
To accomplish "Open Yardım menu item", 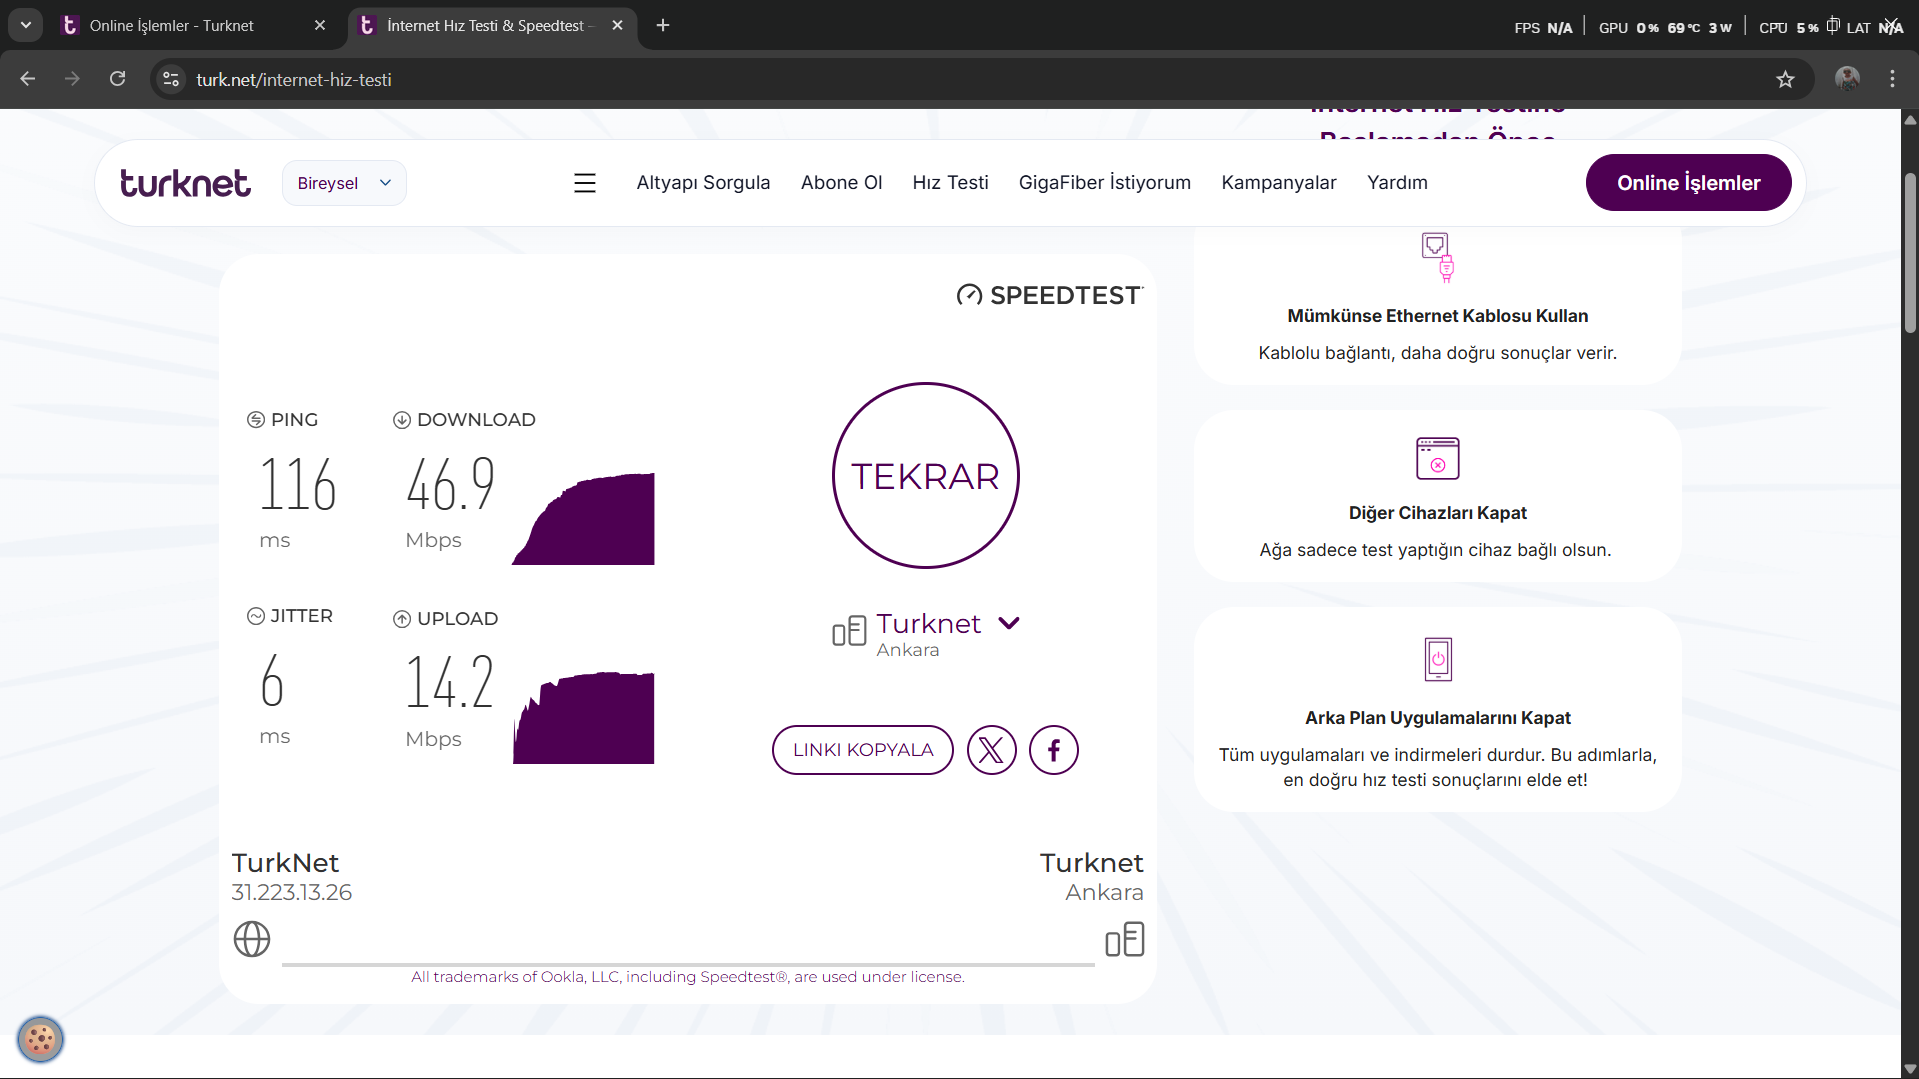I will pos(1397,183).
